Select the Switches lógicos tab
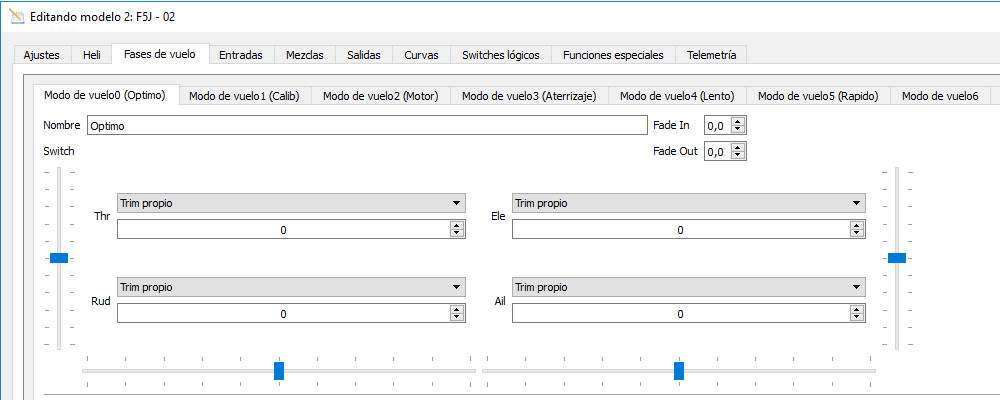This screenshot has height=400, width=1000. coord(500,55)
